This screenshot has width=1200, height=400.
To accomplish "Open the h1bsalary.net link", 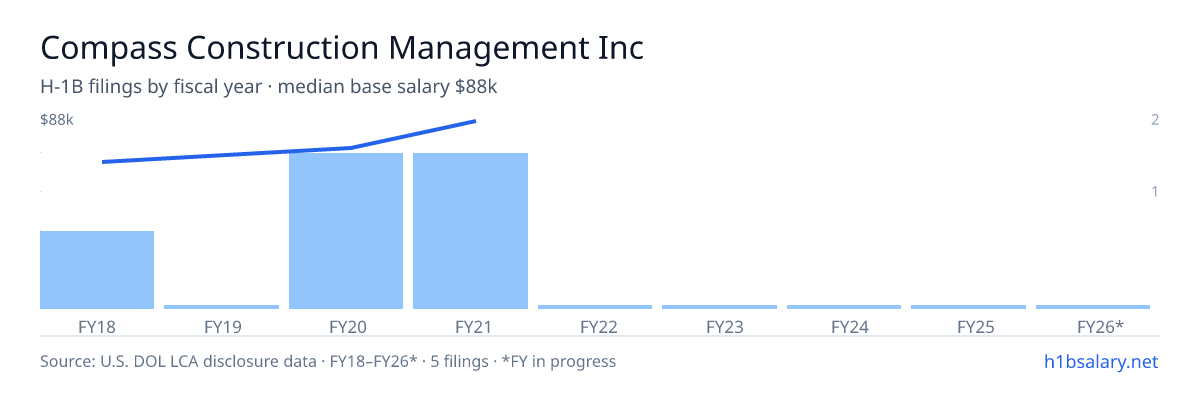I will point(1101,361).
